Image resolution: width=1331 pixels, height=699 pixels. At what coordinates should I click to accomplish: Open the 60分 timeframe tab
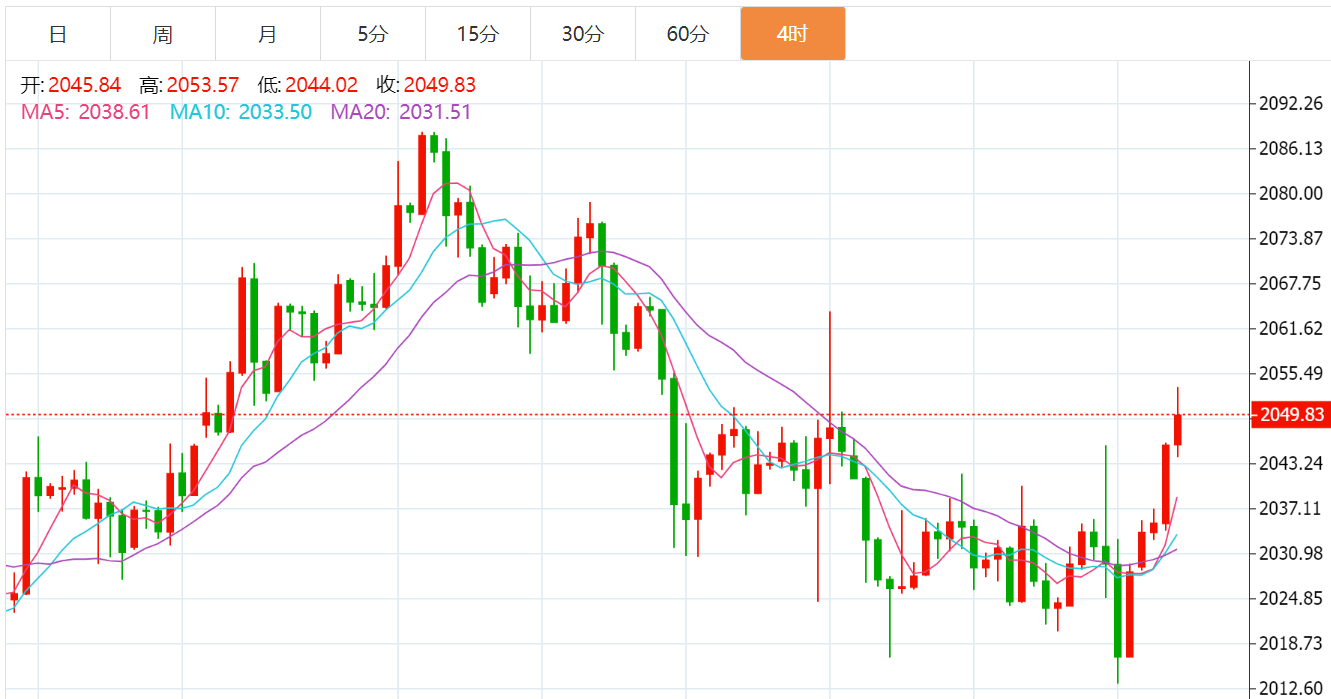click(x=688, y=34)
